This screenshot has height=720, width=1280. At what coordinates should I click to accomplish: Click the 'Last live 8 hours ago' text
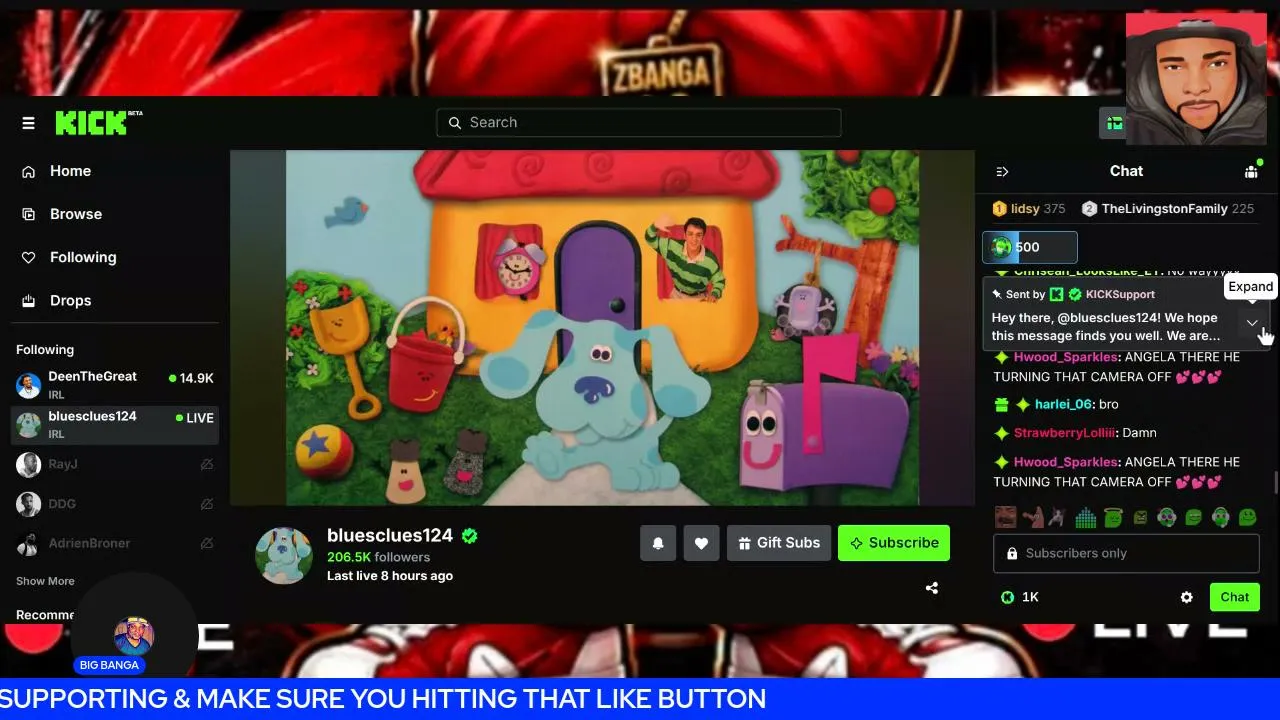pyautogui.click(x=390, y=576)
